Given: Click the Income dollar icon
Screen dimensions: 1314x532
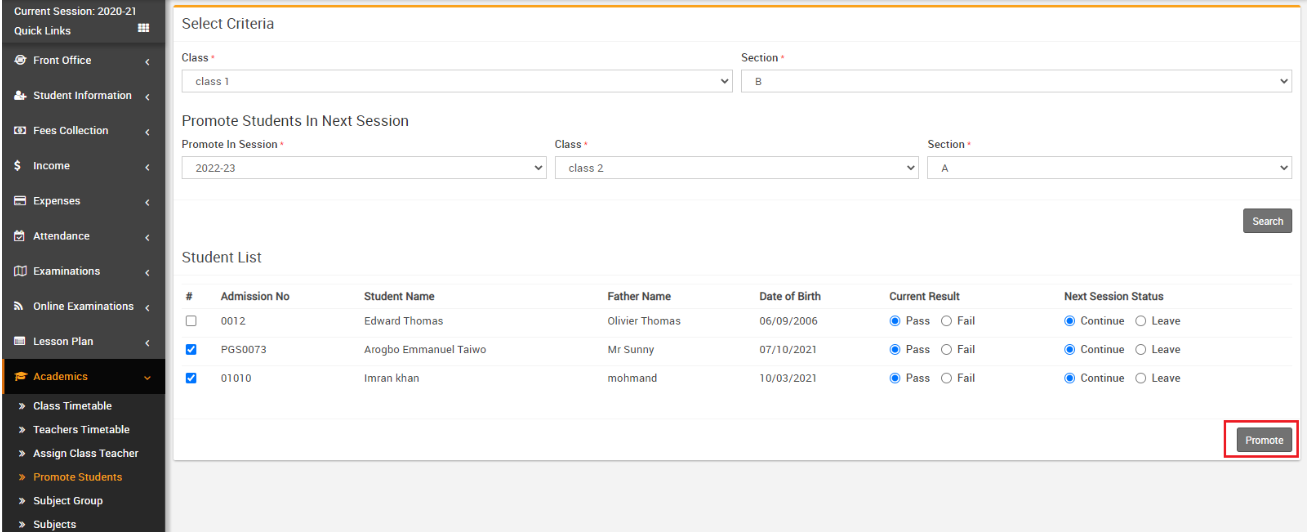Looking at the screenshot, I should (18, 166).
